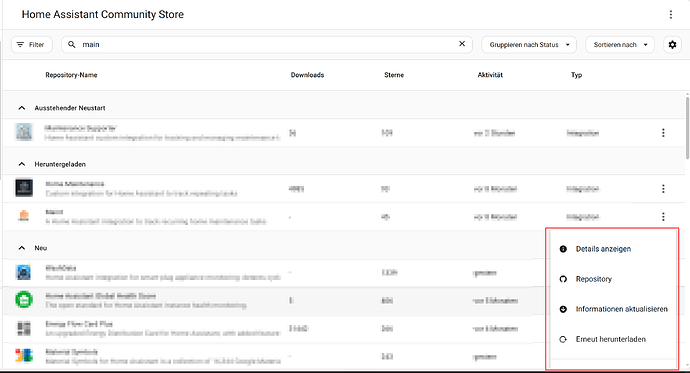Select Erneut herunterladen in the menu
The height and width of the screenshot is (373, 690).
click(613, 339)
